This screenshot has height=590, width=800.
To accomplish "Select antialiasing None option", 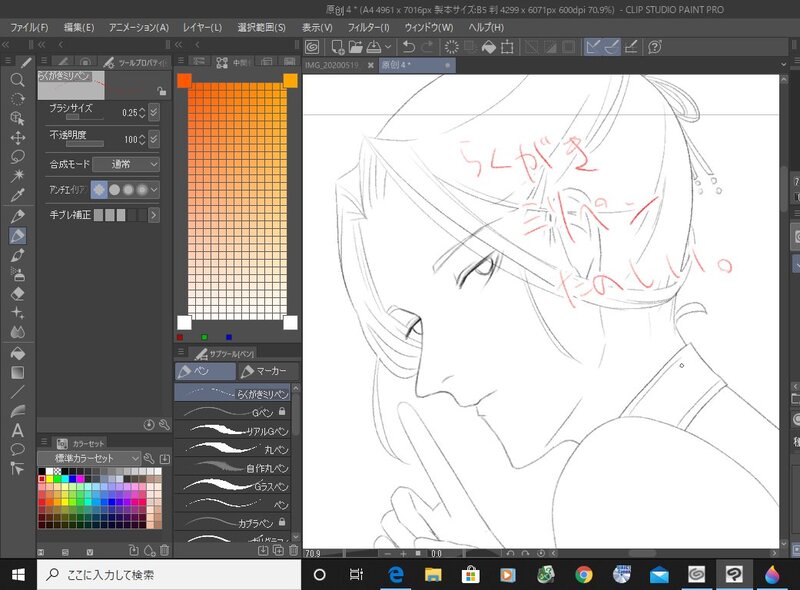I will click(99, 190).
